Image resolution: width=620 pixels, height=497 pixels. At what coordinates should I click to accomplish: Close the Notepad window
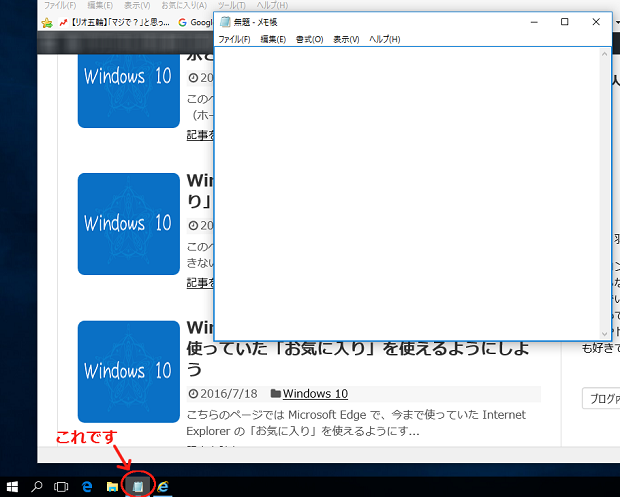[x=596, y=22]
